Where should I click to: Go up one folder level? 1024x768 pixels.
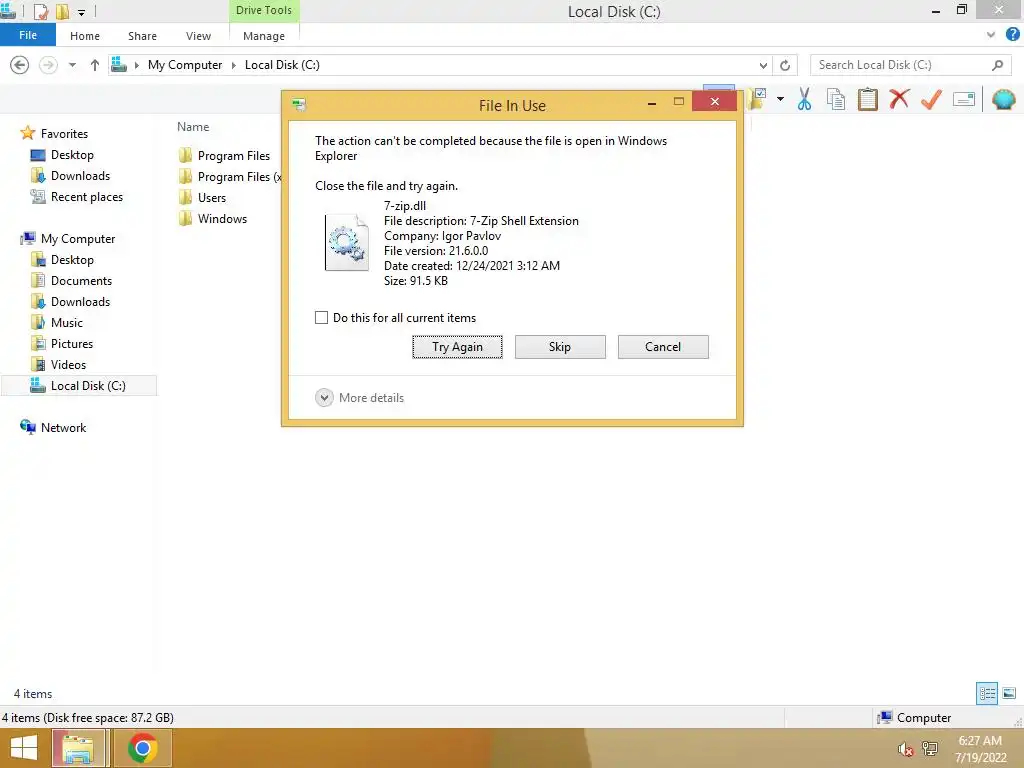click(x=95, y=65)
